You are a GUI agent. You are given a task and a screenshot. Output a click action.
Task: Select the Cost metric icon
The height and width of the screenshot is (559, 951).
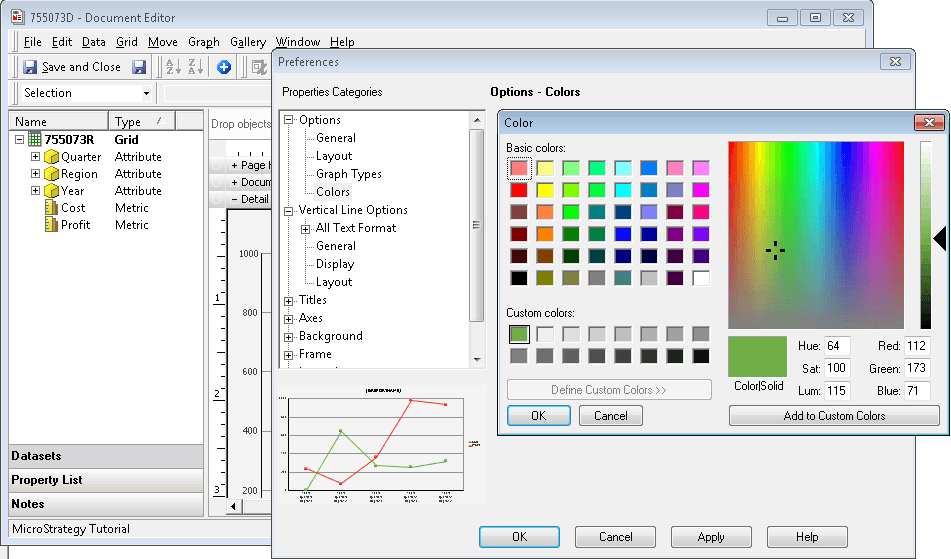click(x=52, y=208)
